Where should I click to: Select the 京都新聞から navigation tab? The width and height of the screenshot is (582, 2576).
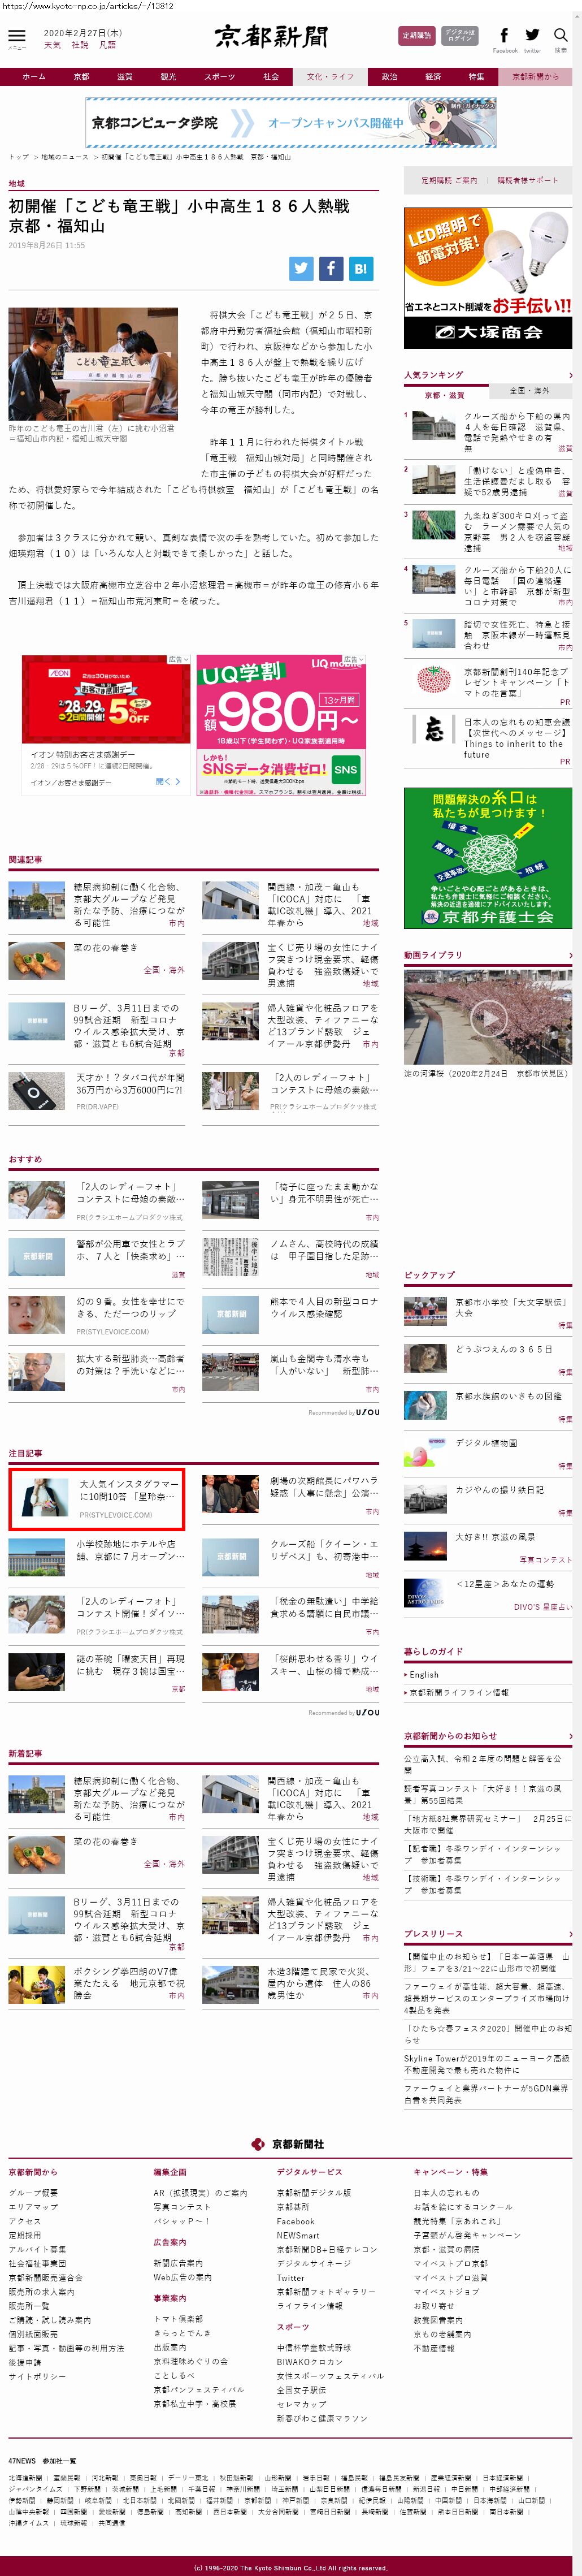click(536, 77)
